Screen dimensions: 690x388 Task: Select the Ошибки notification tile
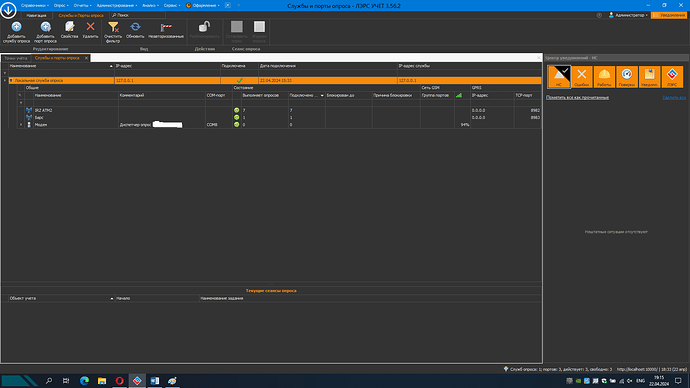[x=582, y=77]
